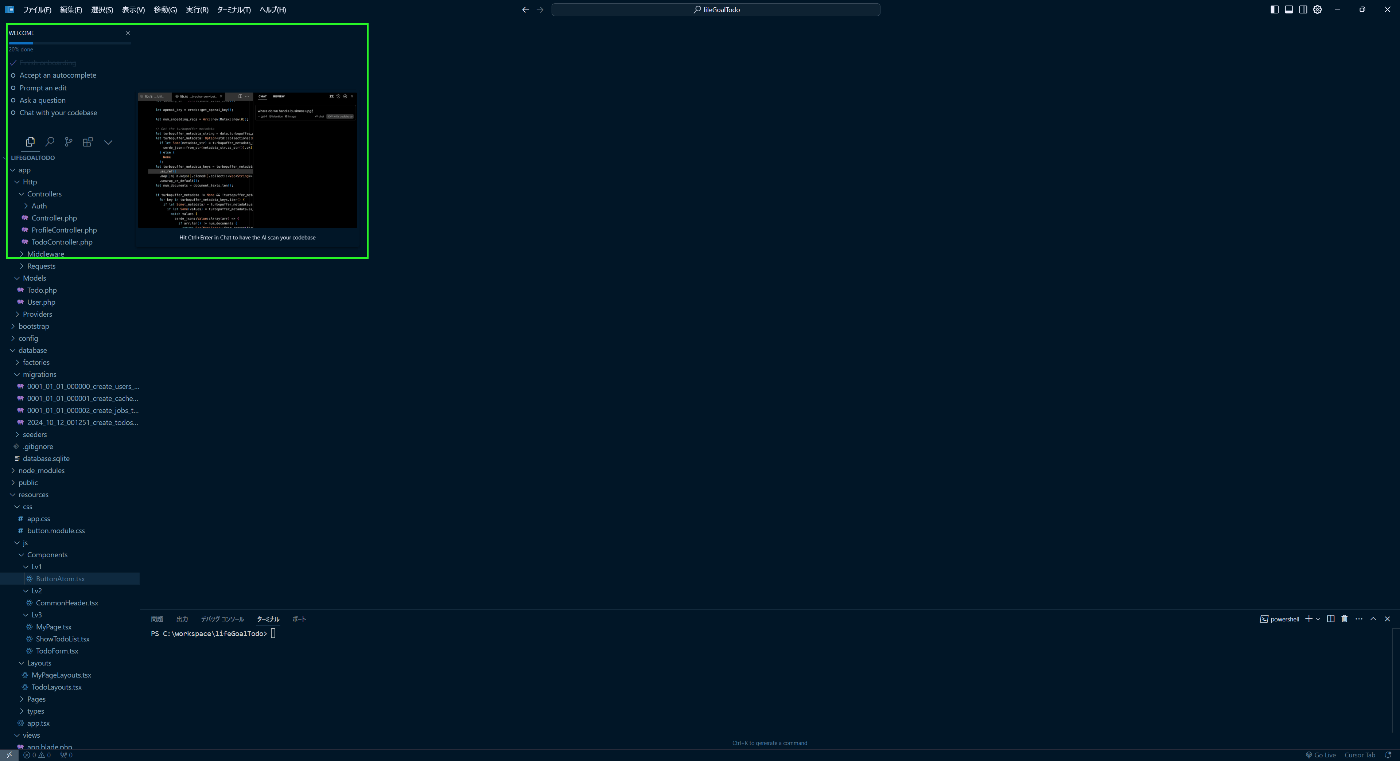This screenshot has width=1400, height=761.
Task: Go forward with the right arrow
Action: (x=541, y=9)
